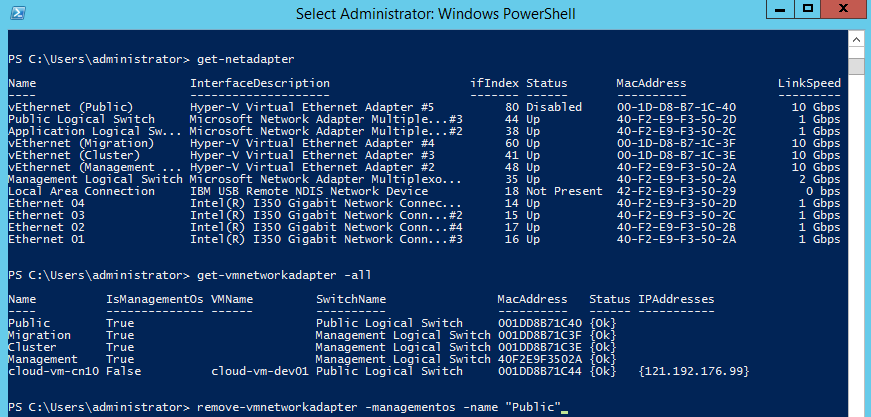This screenshot has width=871, height=417.
Task: Click MAC address 40F2E9F3502A
Action: pyautogui.click(x=539, y=359)
